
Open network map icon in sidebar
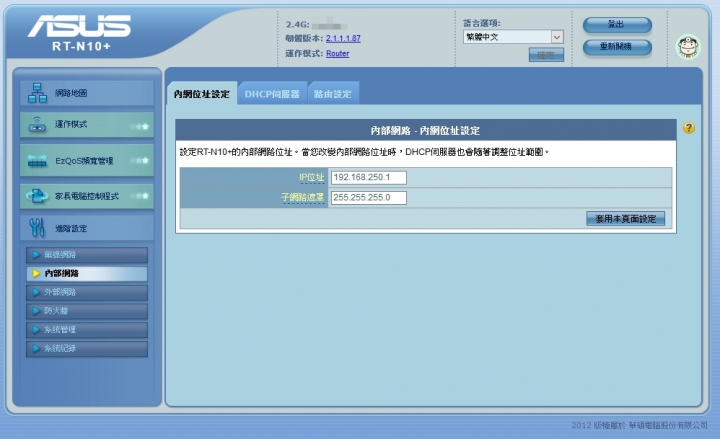coord(37,93)
